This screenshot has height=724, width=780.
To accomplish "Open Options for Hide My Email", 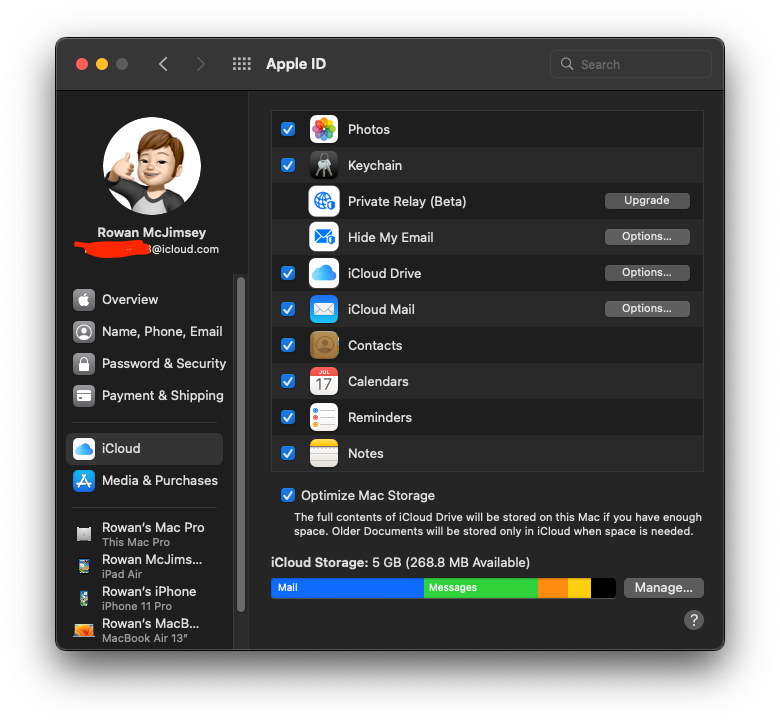I will click(x=647, y=236).
